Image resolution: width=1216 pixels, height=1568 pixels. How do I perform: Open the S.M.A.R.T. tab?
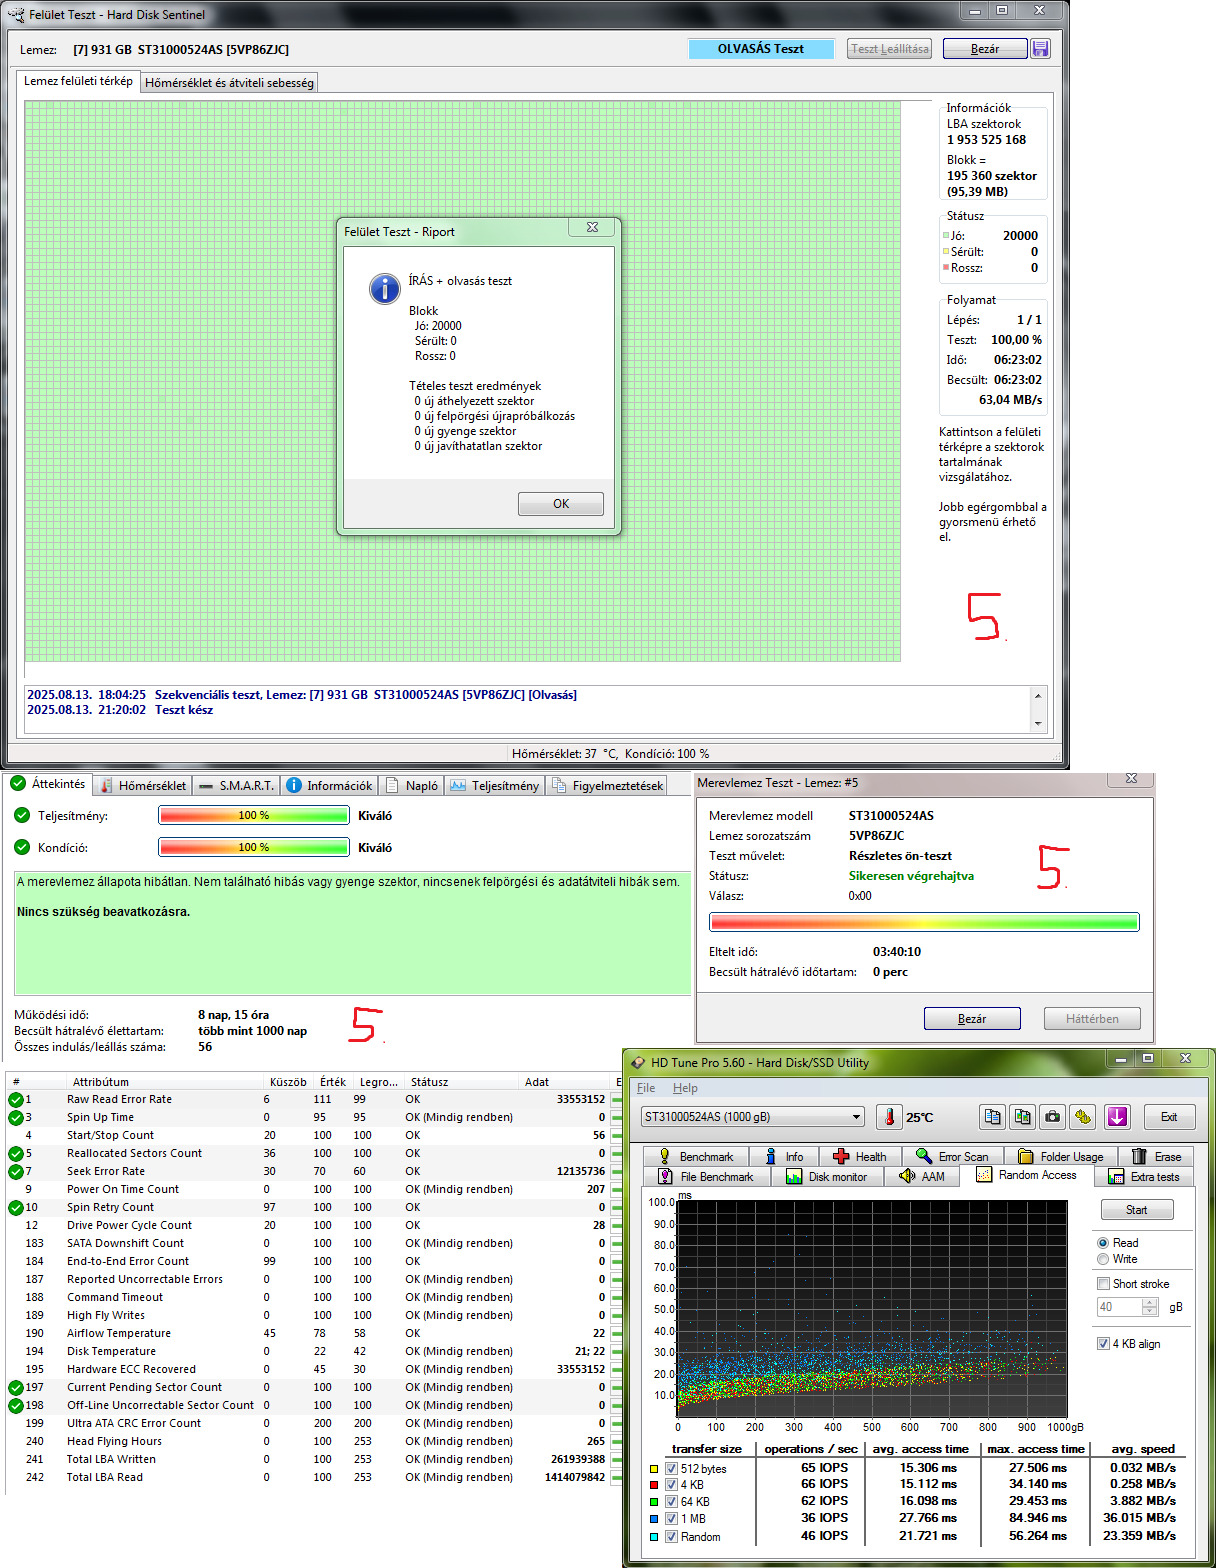[236, 786]
